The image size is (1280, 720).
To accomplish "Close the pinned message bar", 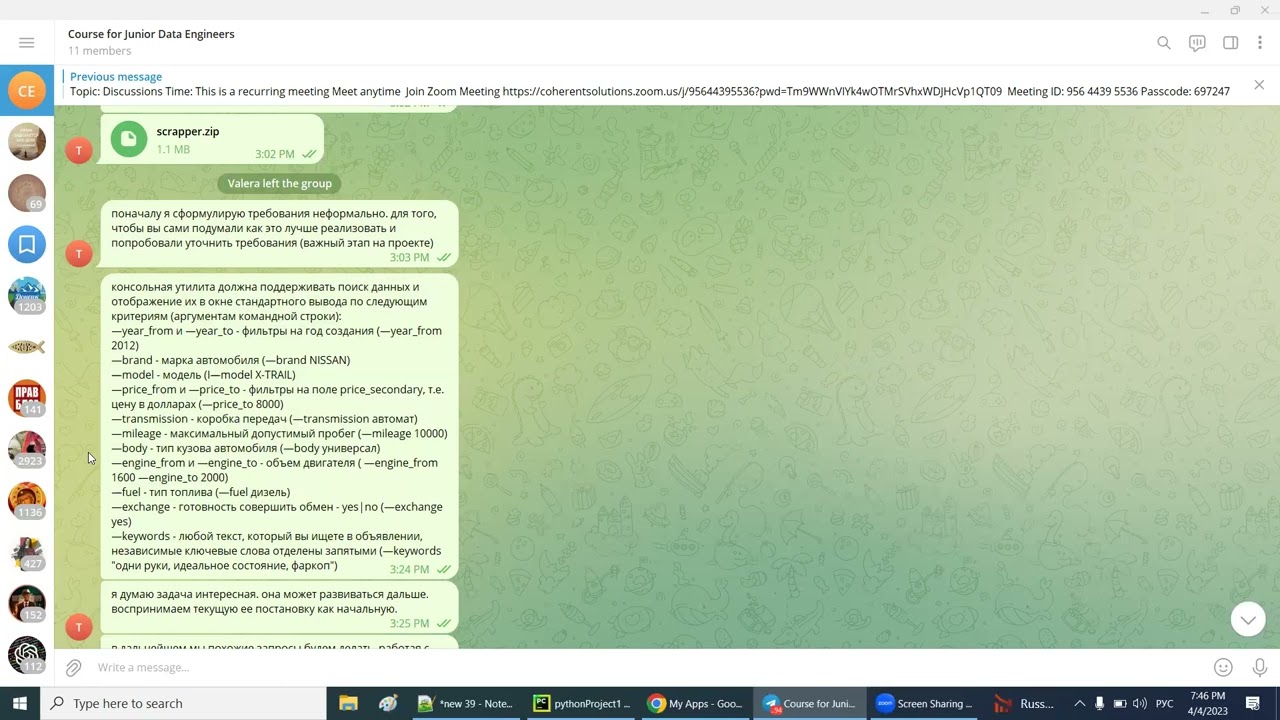I will pyautogui.click(x=1259, y=85).
